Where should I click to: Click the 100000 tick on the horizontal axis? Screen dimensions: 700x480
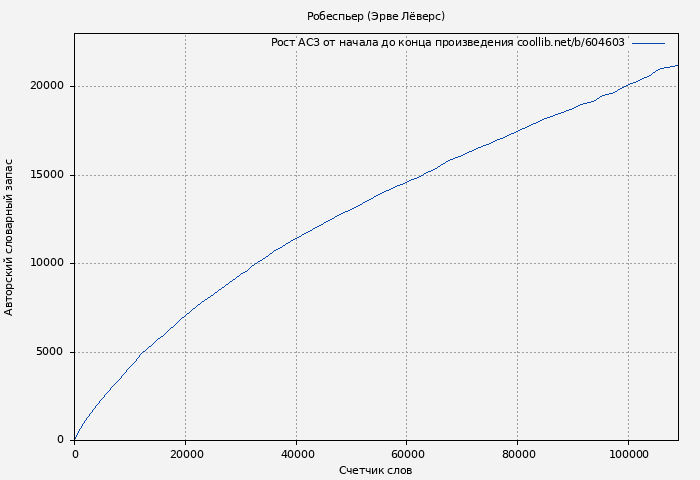[627, 454]
